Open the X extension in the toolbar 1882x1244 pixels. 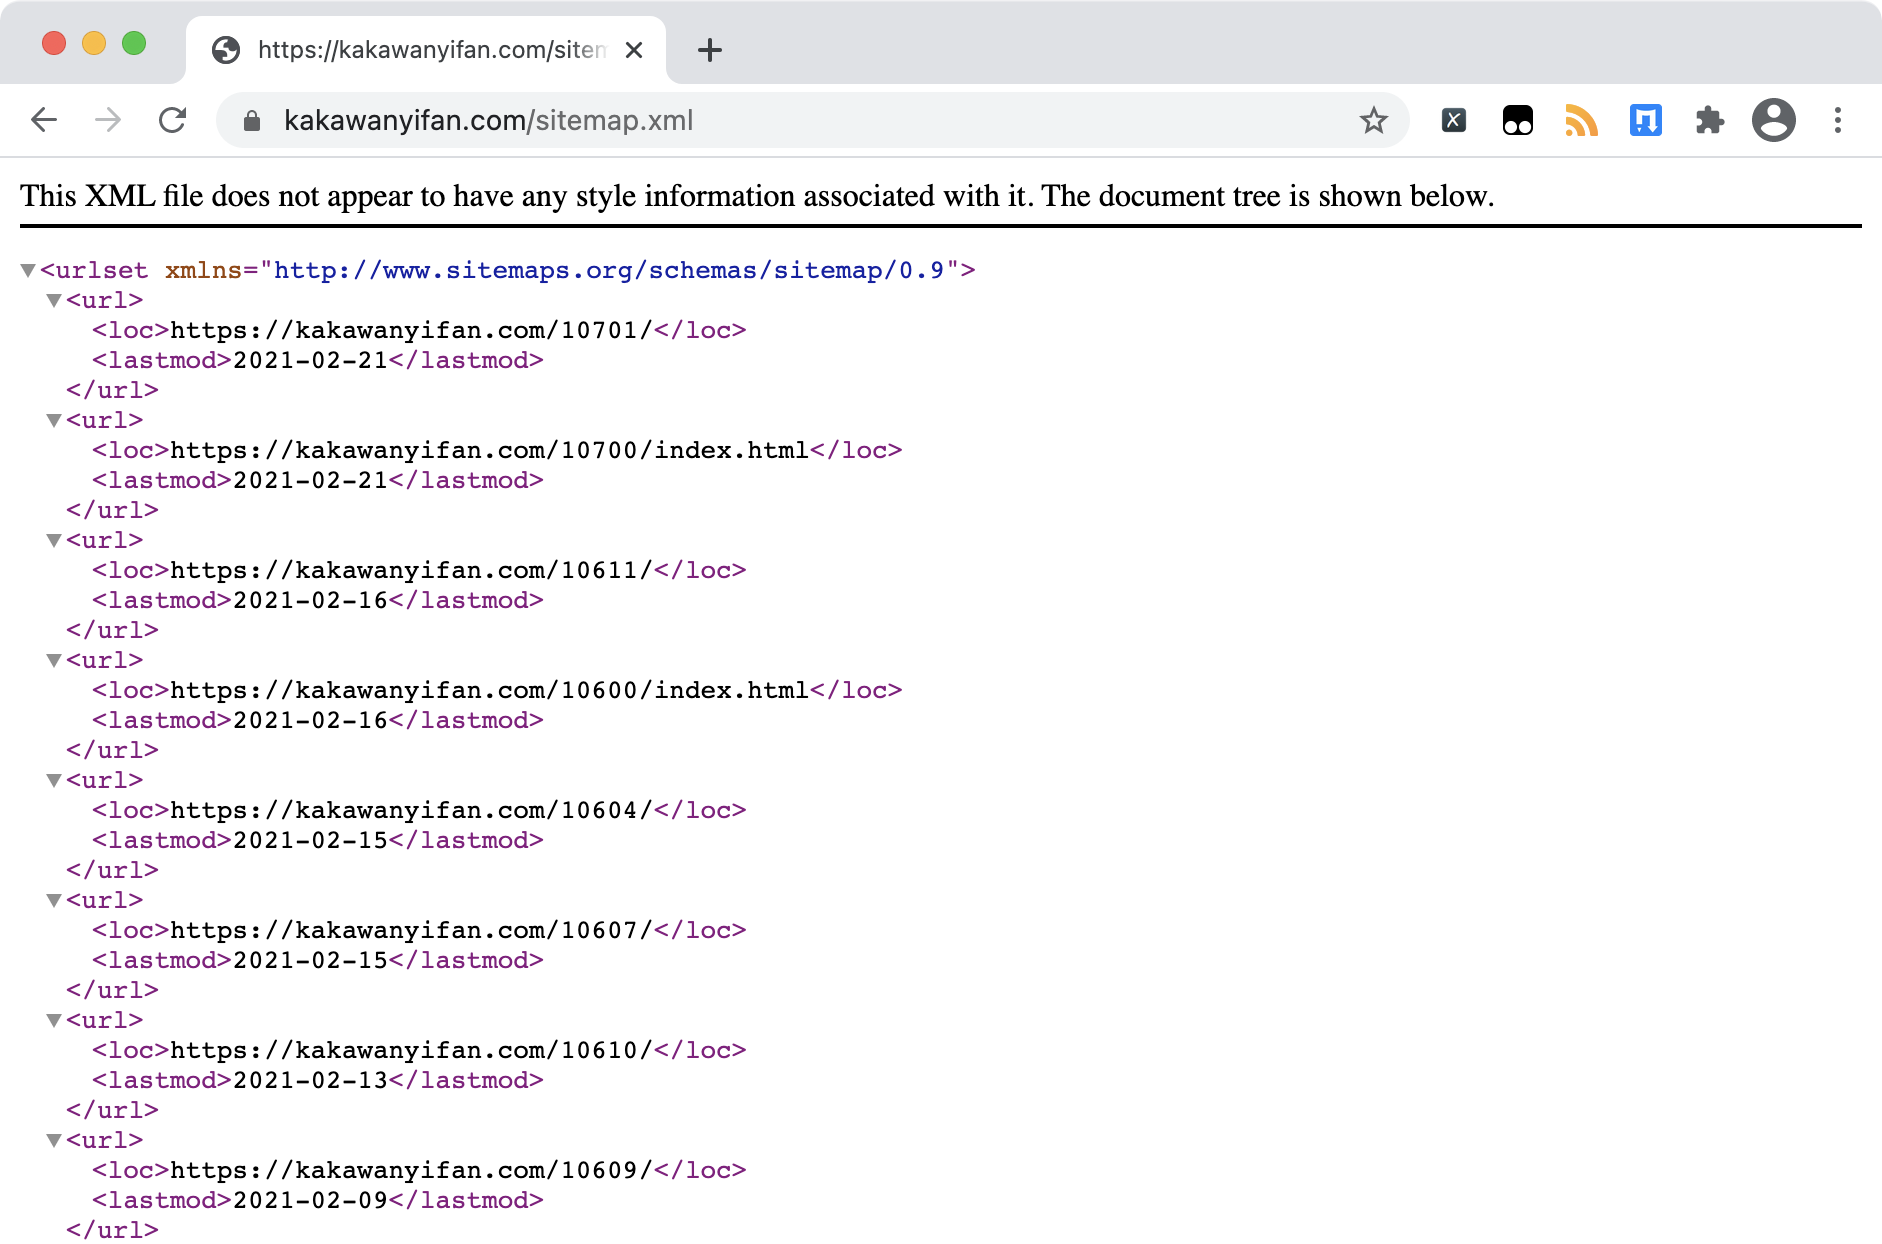(1453, 120)
